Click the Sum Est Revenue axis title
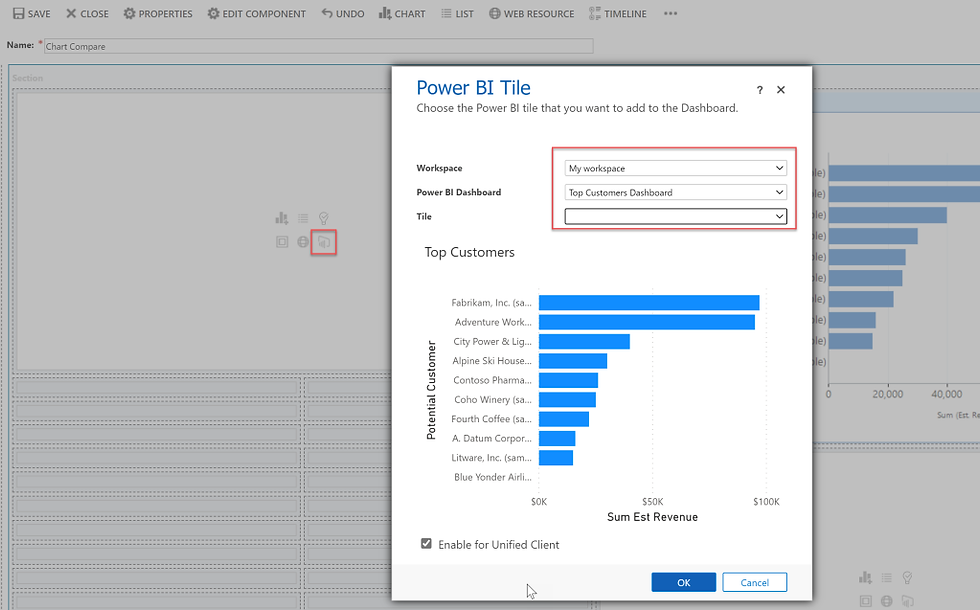 652,517
